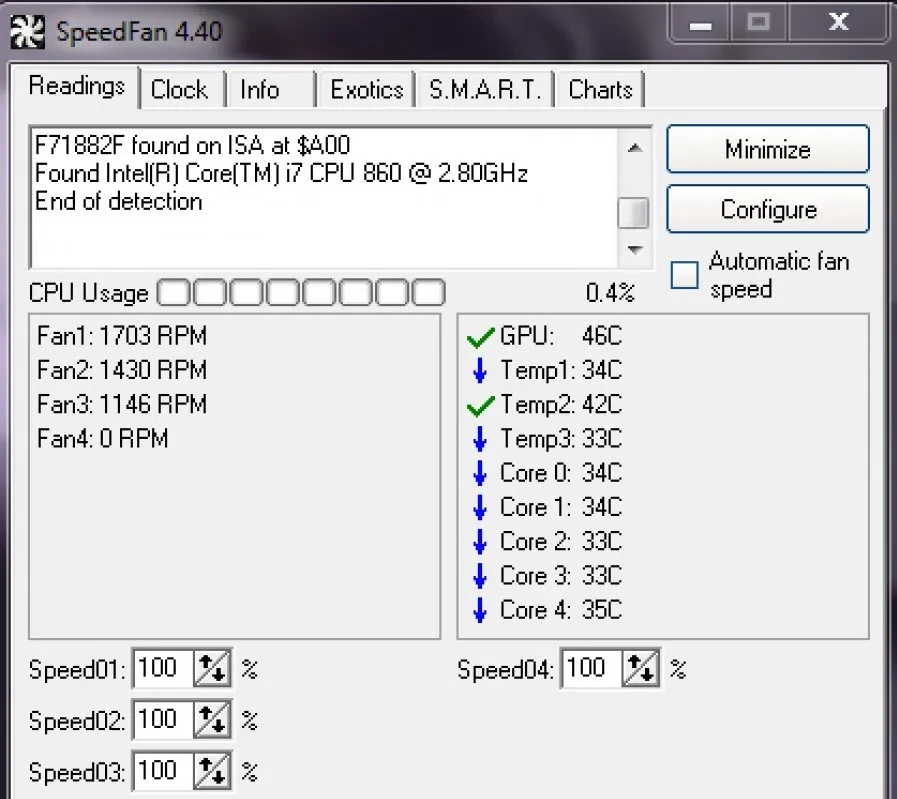Click the green checkmark icon beside GPU

[x=481, y=337]
